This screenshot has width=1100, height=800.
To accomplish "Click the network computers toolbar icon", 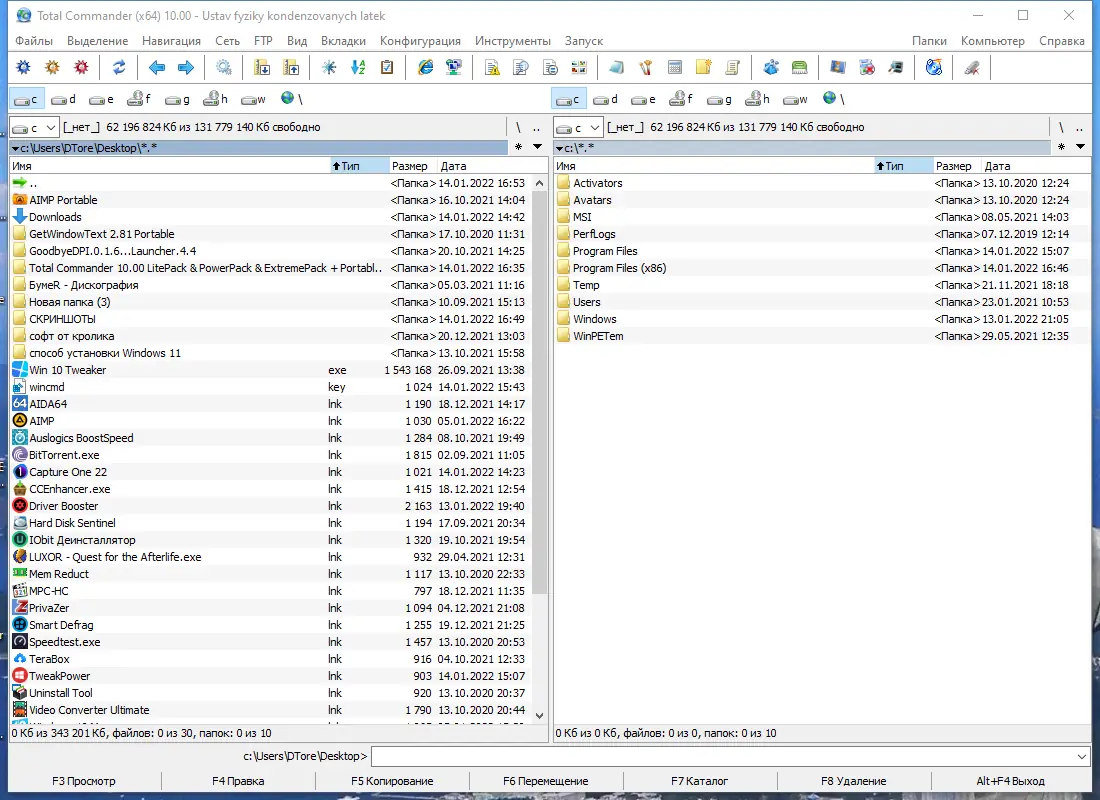I will pyautogui.click(x=454, y=67).
